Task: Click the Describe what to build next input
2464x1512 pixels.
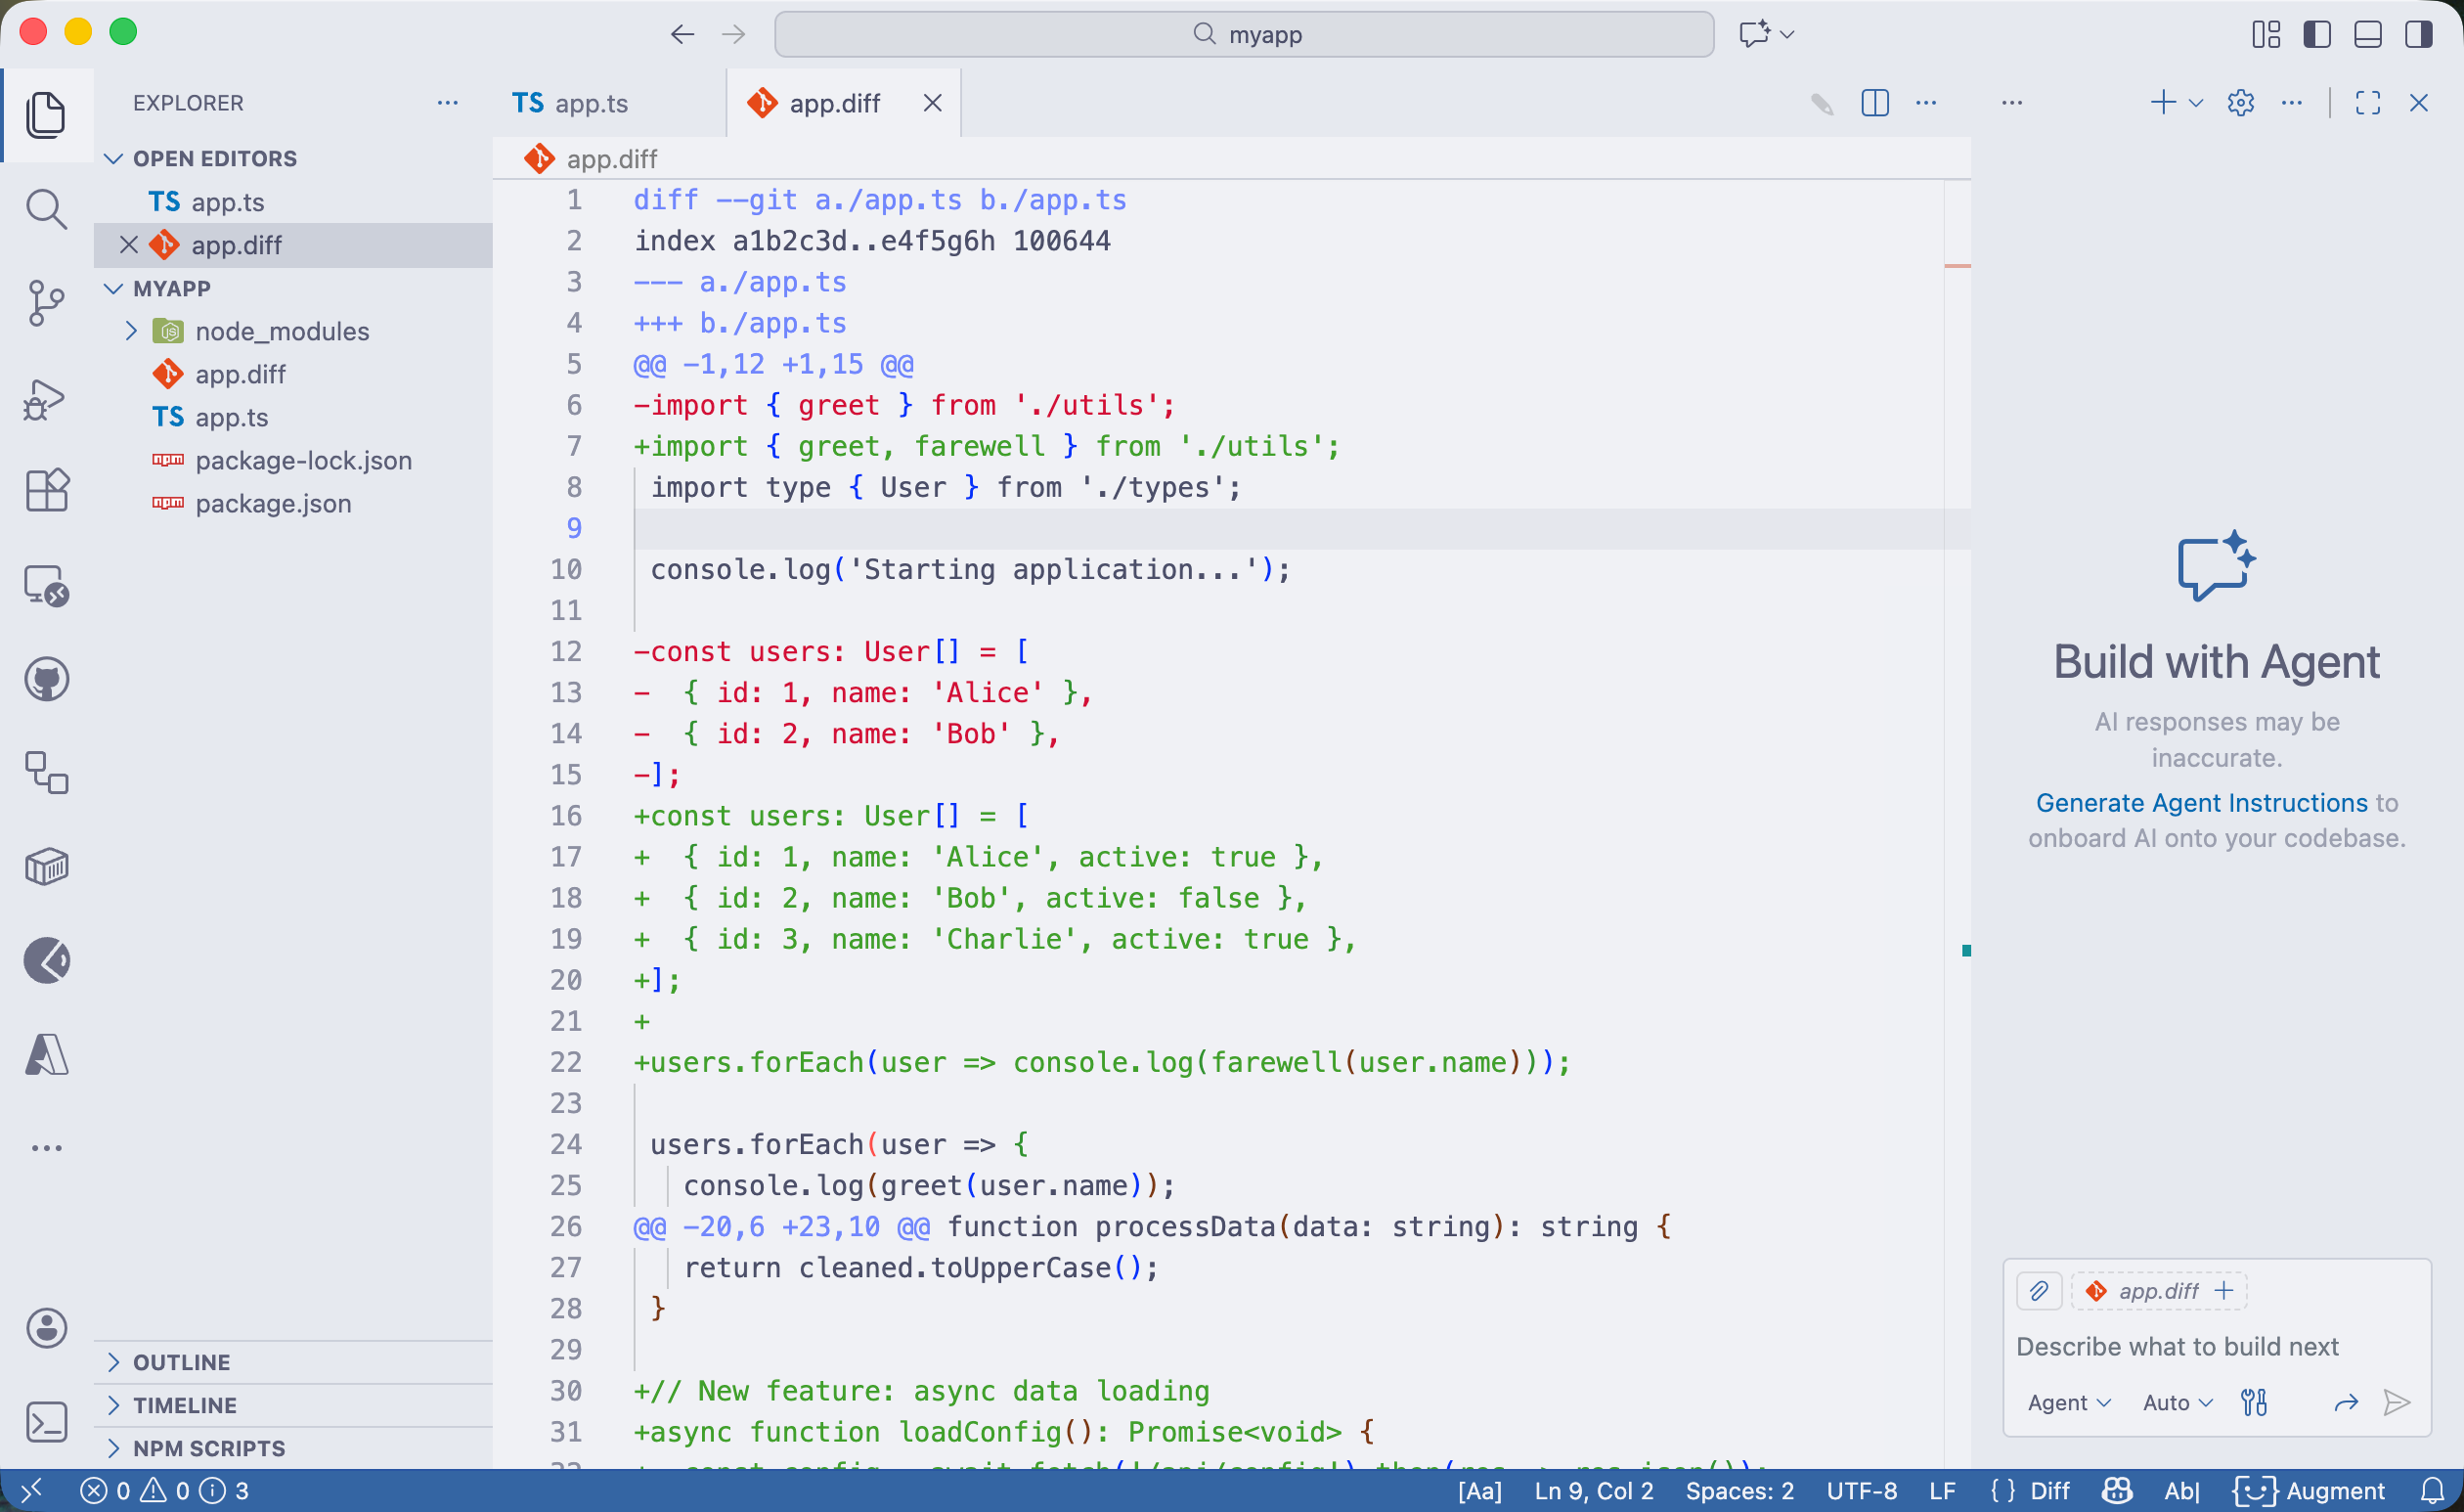Action: (x=2176, y=1346)
